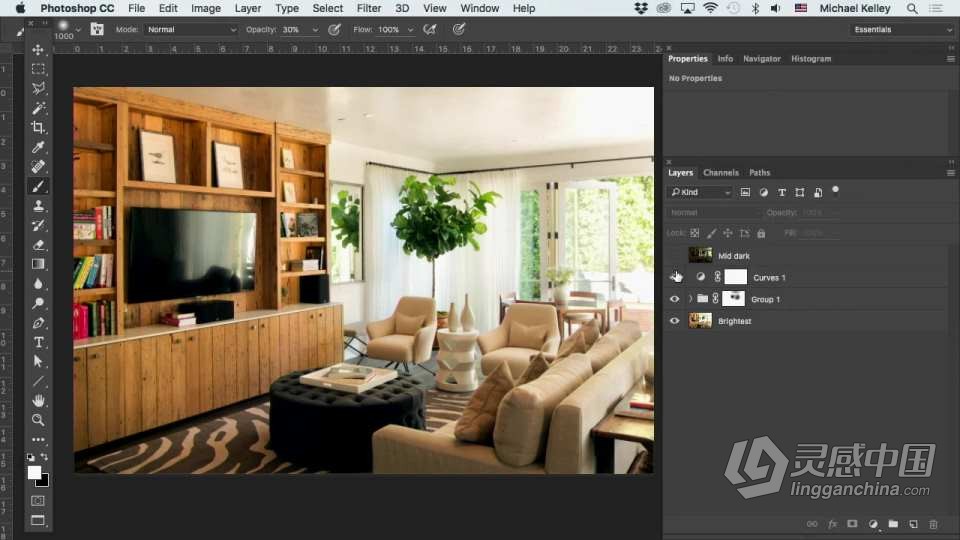Toggle pressure for size button
Image resolution: width=960 pixels, height=540 pixels.
click(x=459, y=29)
